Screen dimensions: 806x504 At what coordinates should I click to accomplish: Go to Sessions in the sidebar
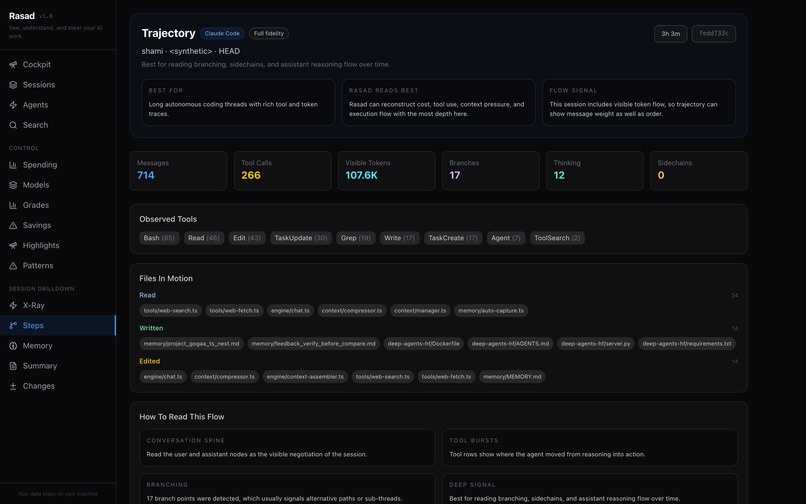pos(58,85)
